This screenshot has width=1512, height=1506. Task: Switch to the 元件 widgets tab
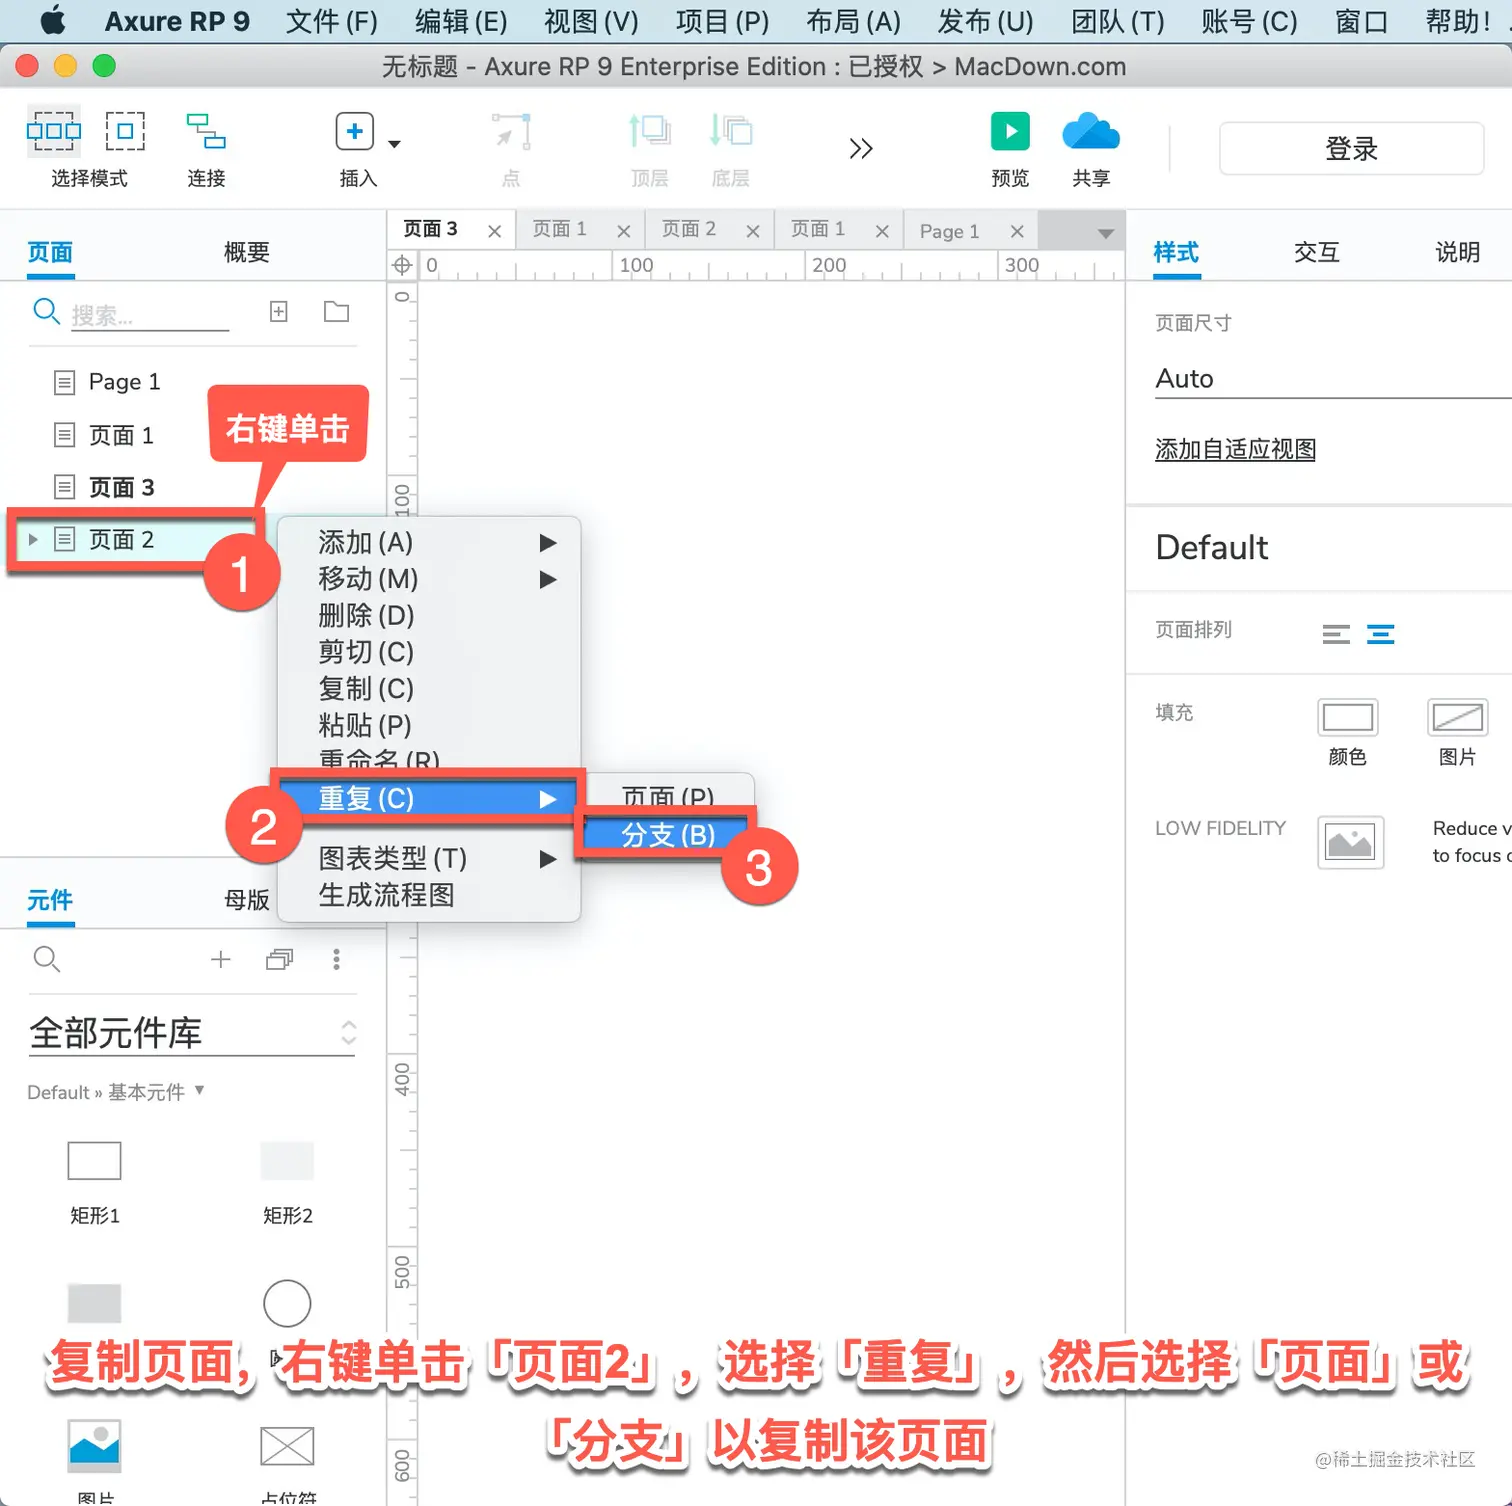(x=50, y=900)
